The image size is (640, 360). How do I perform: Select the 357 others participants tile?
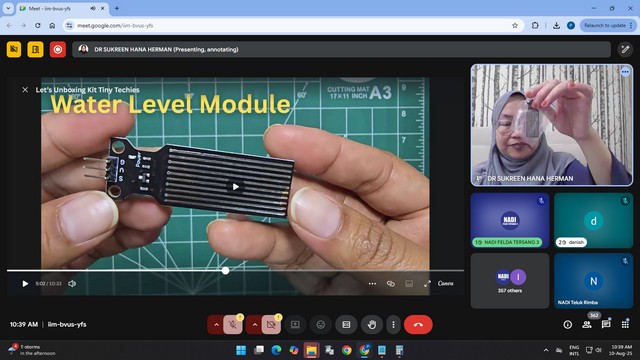click(510, 281)
